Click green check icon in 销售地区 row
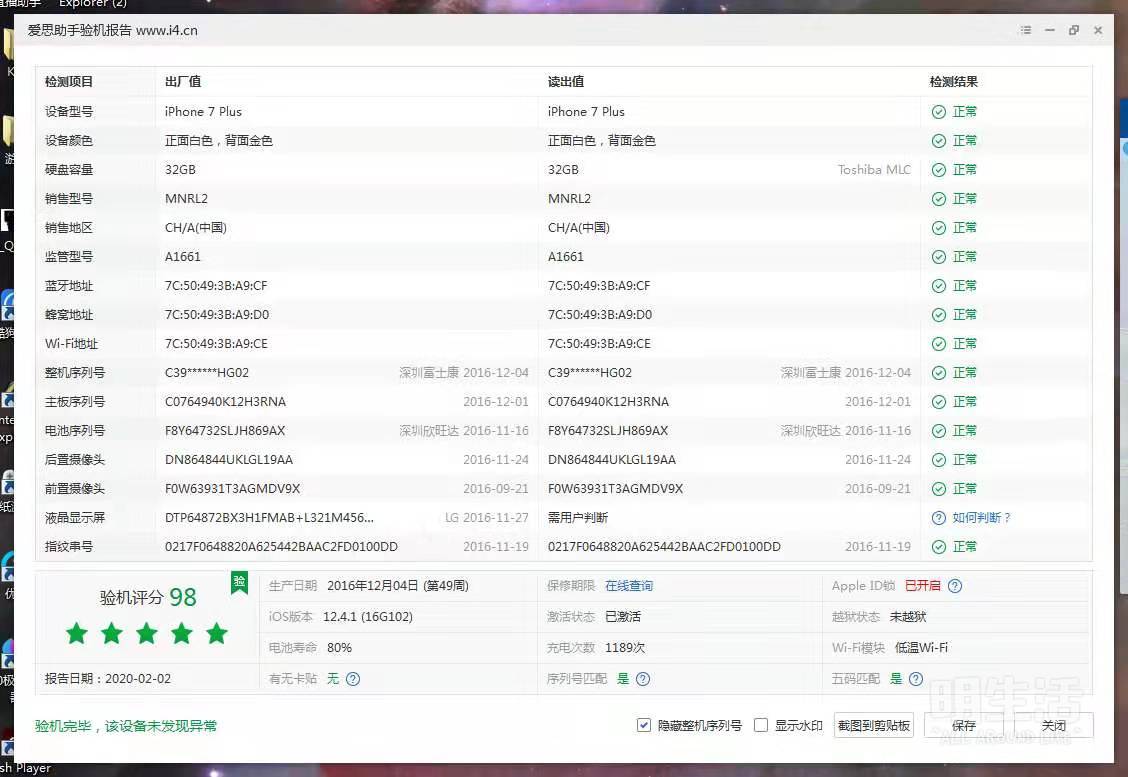The image size is (1128, 777). [939, 227]
